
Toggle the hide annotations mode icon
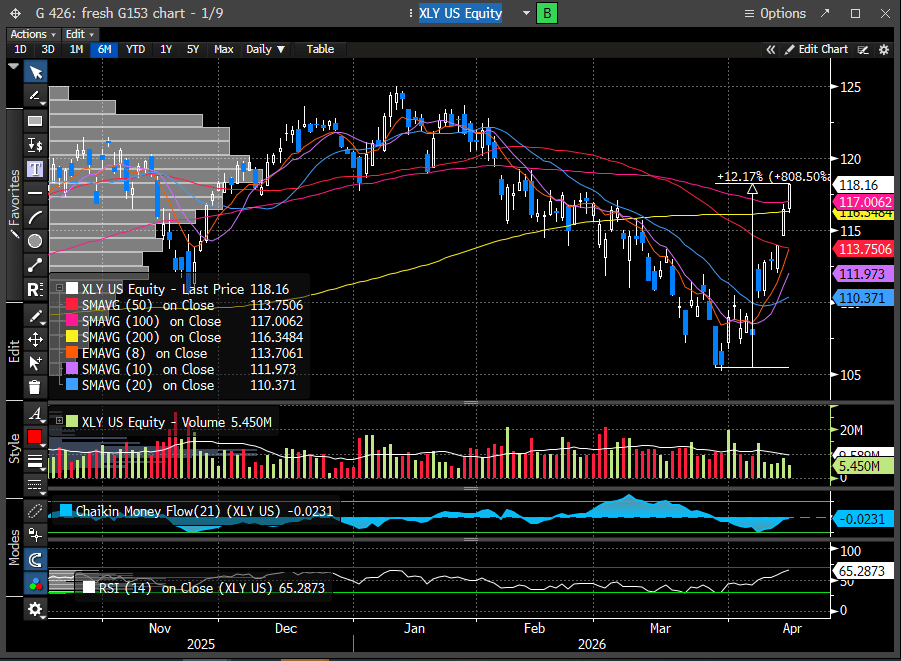click(35, 511)
